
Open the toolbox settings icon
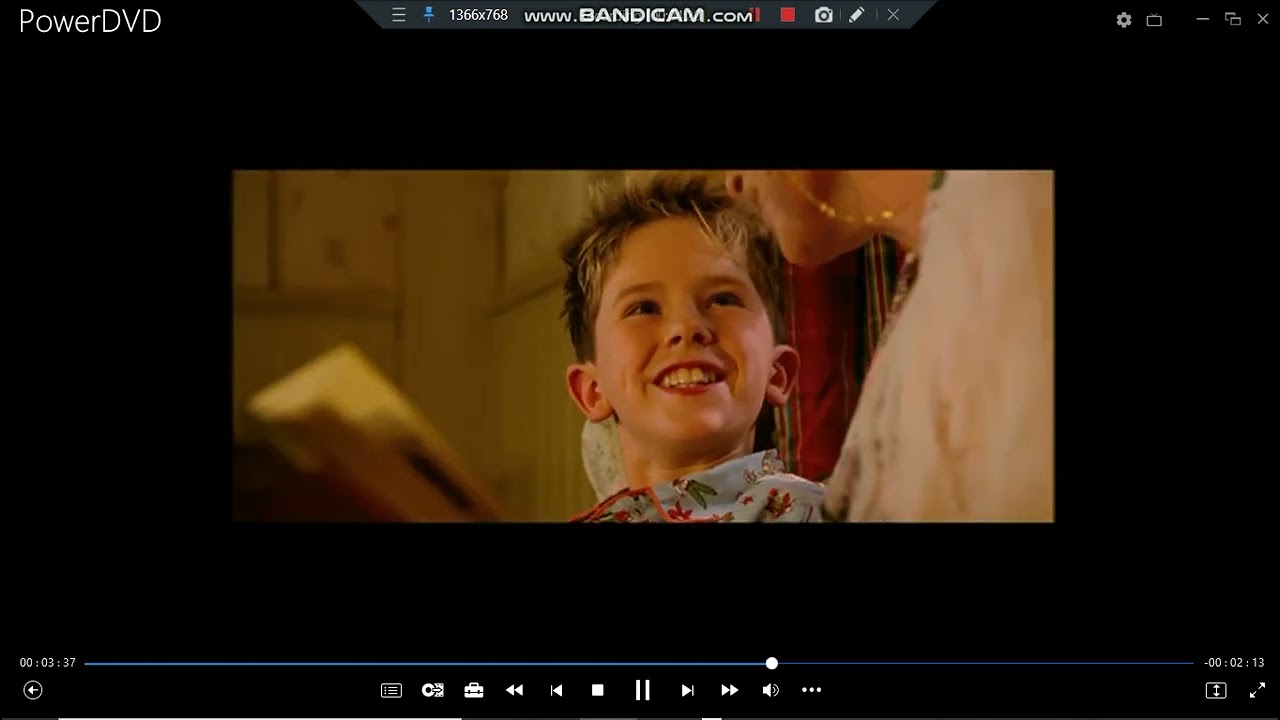click(474, 690)
